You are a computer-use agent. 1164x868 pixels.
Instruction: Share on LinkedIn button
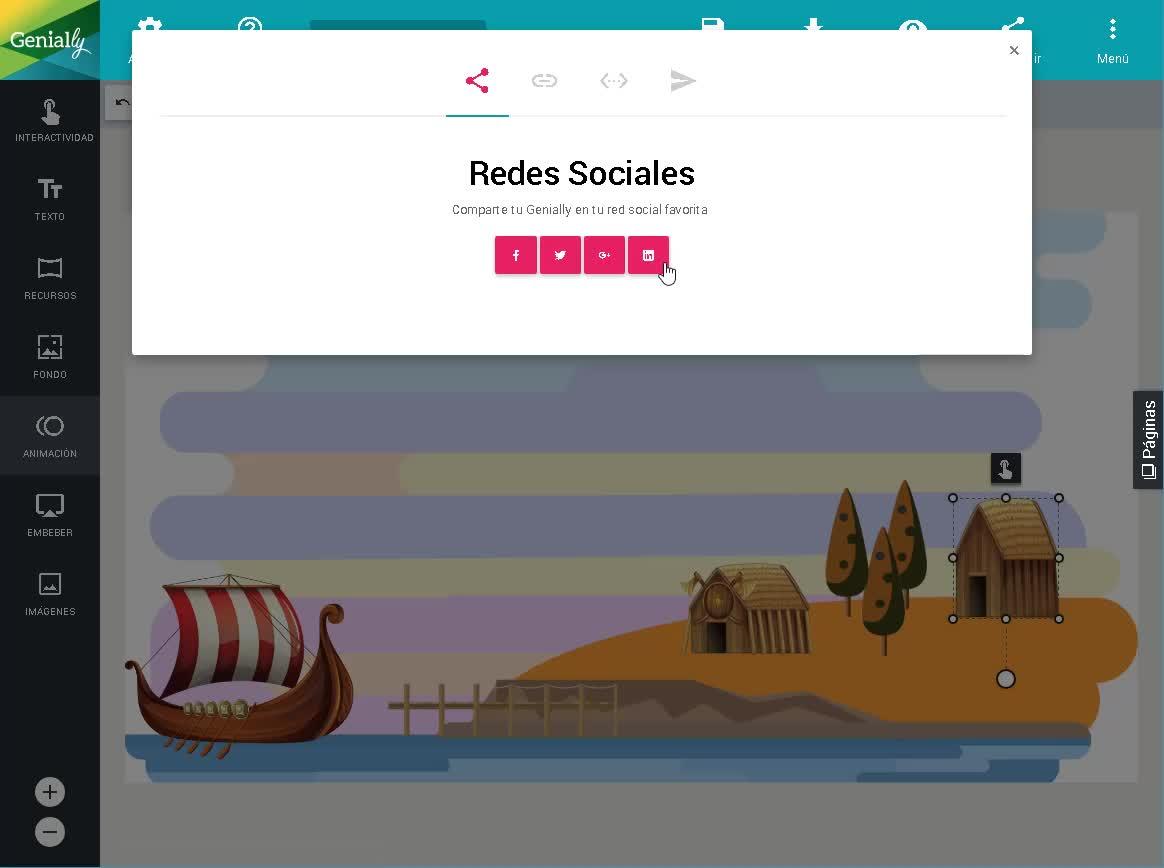[x=648, y=255]
